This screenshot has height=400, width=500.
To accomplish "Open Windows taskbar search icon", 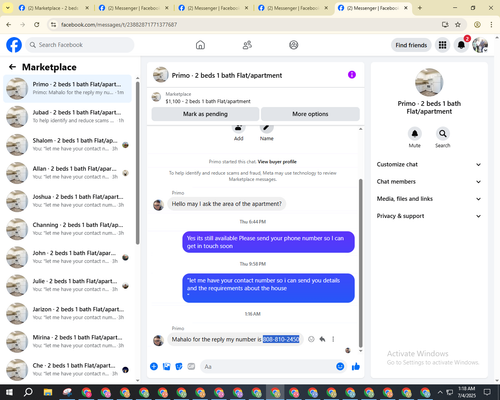I will [28, 392].
